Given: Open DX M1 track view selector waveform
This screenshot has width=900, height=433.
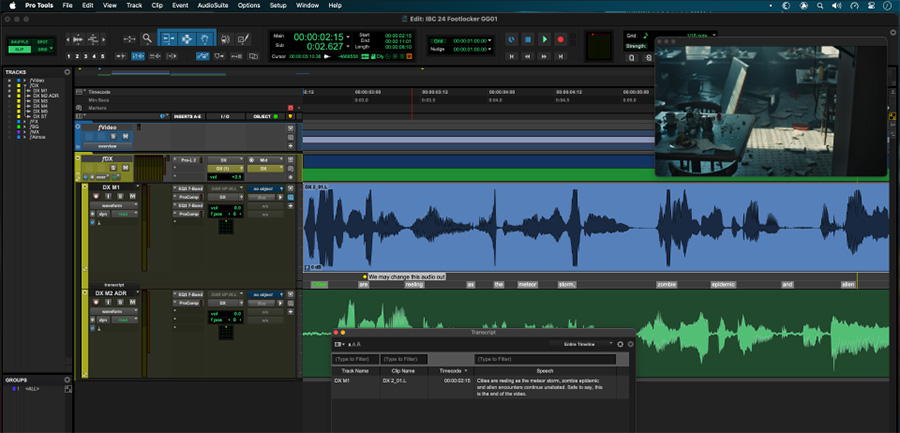Looking at the screenshot, I should click(114, 205).
